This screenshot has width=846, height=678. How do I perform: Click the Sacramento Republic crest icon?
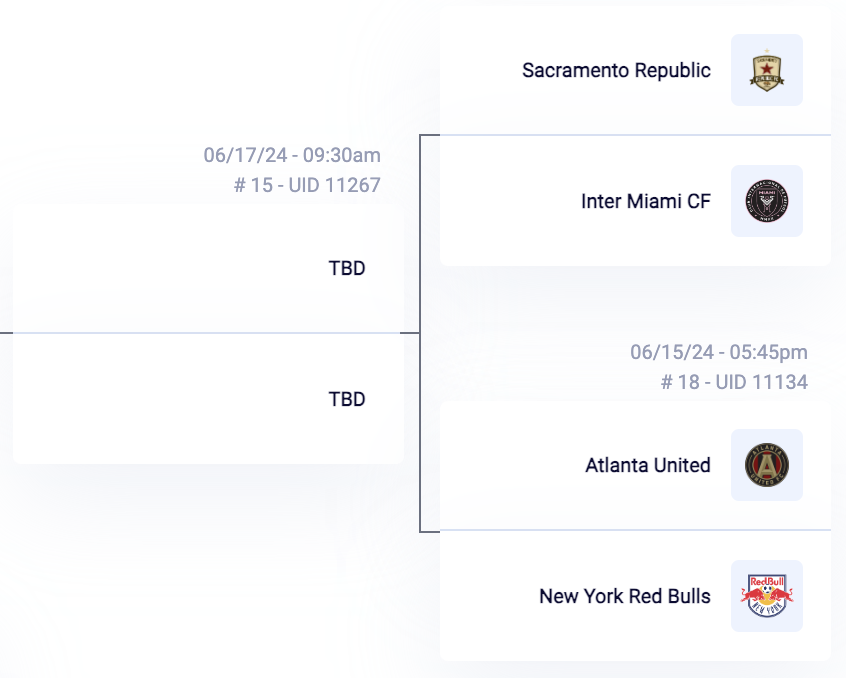tap(767, 70)
